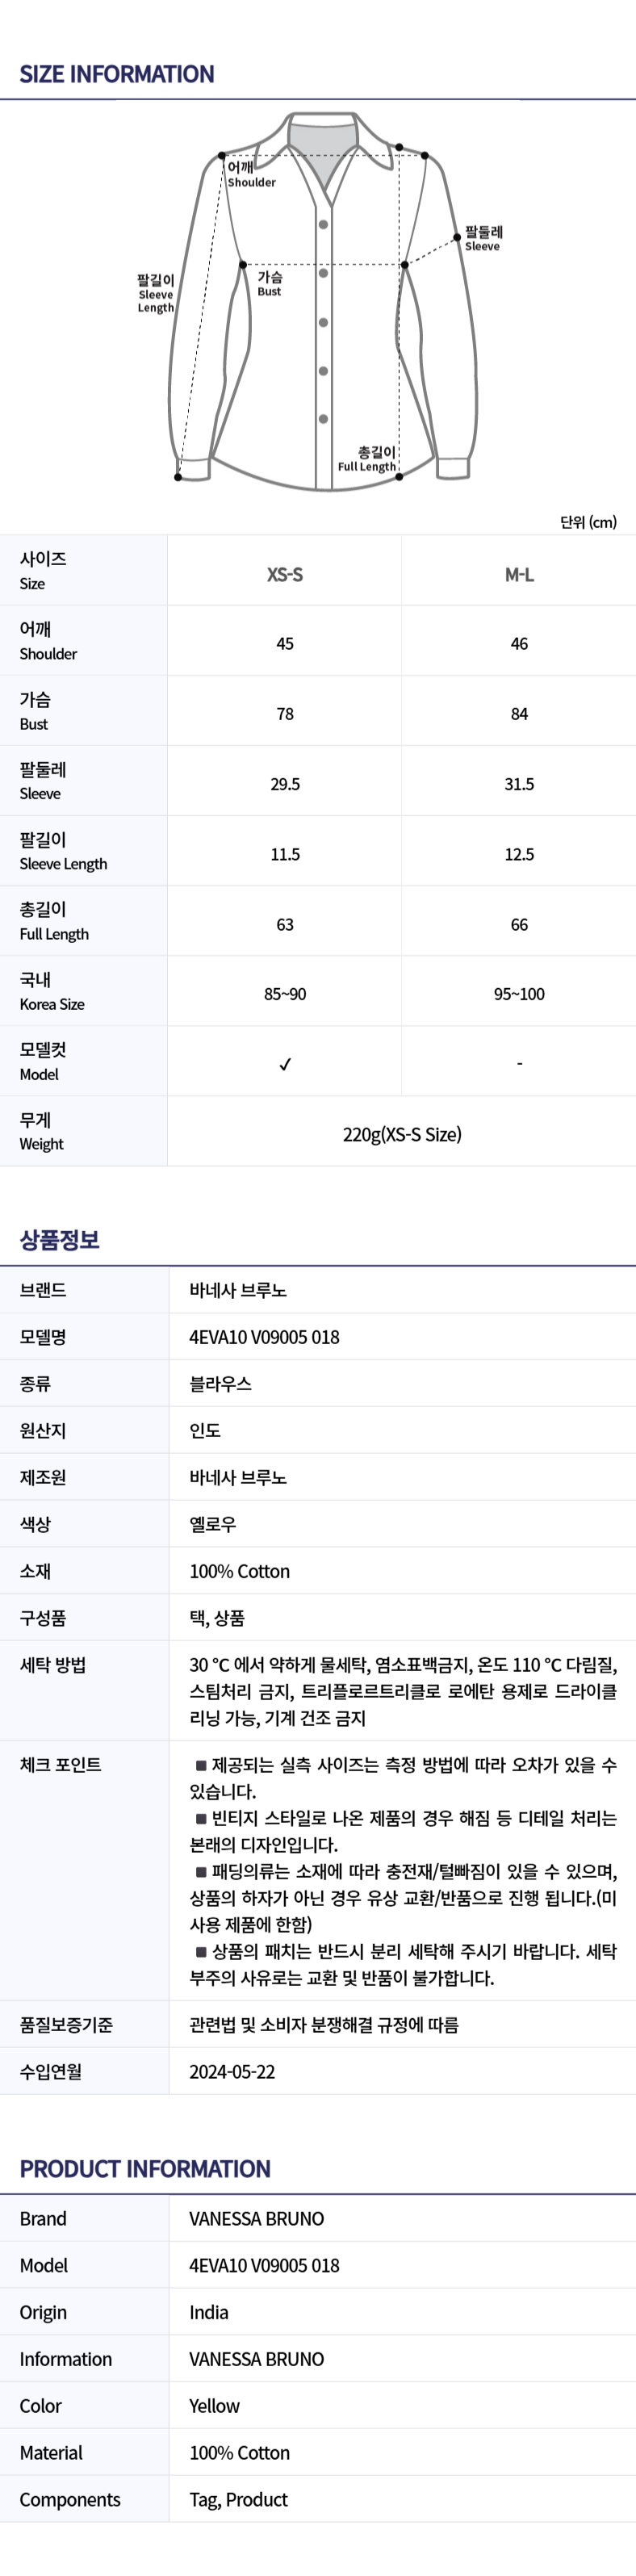Click the 95~100 Korea size cell
The image size is (636, 2576).
[x=519, y=994]
